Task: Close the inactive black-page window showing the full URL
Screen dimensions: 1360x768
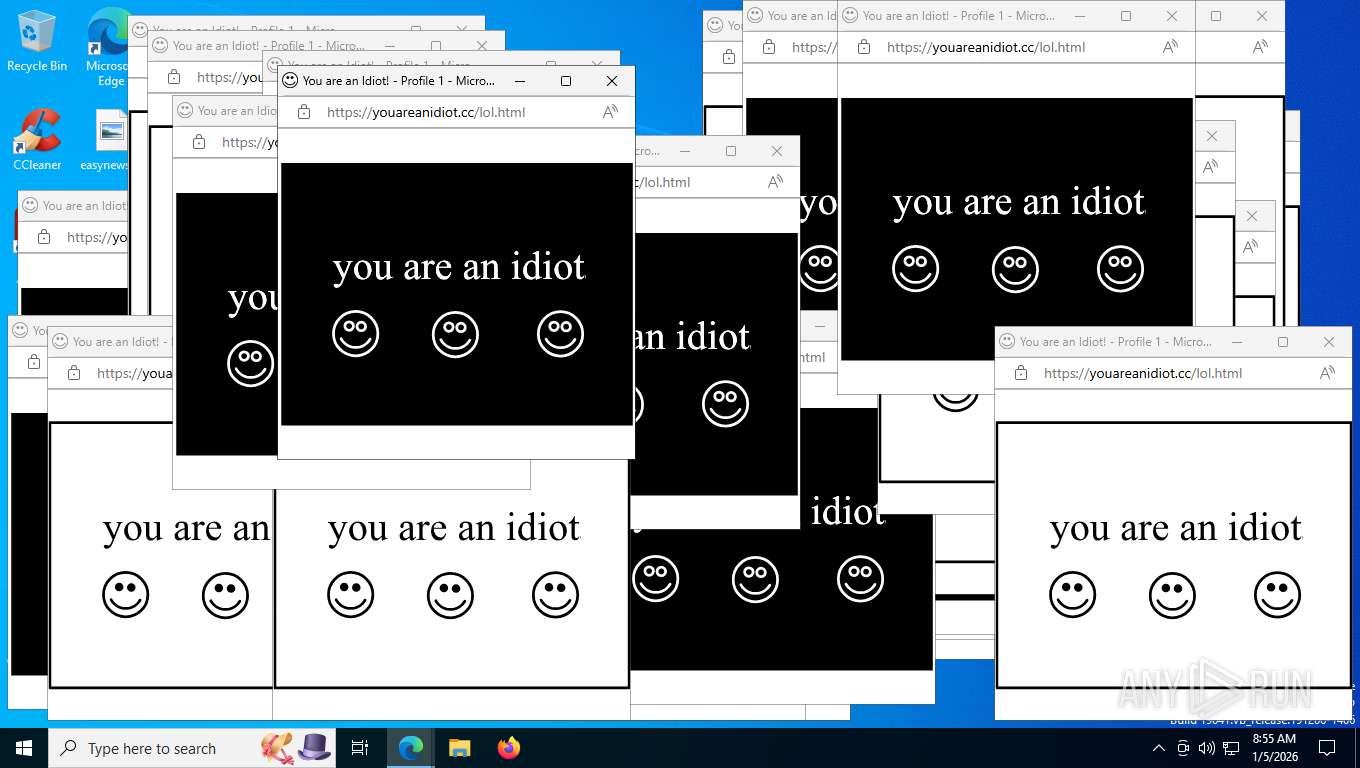Action: [x=1172, y=16]
